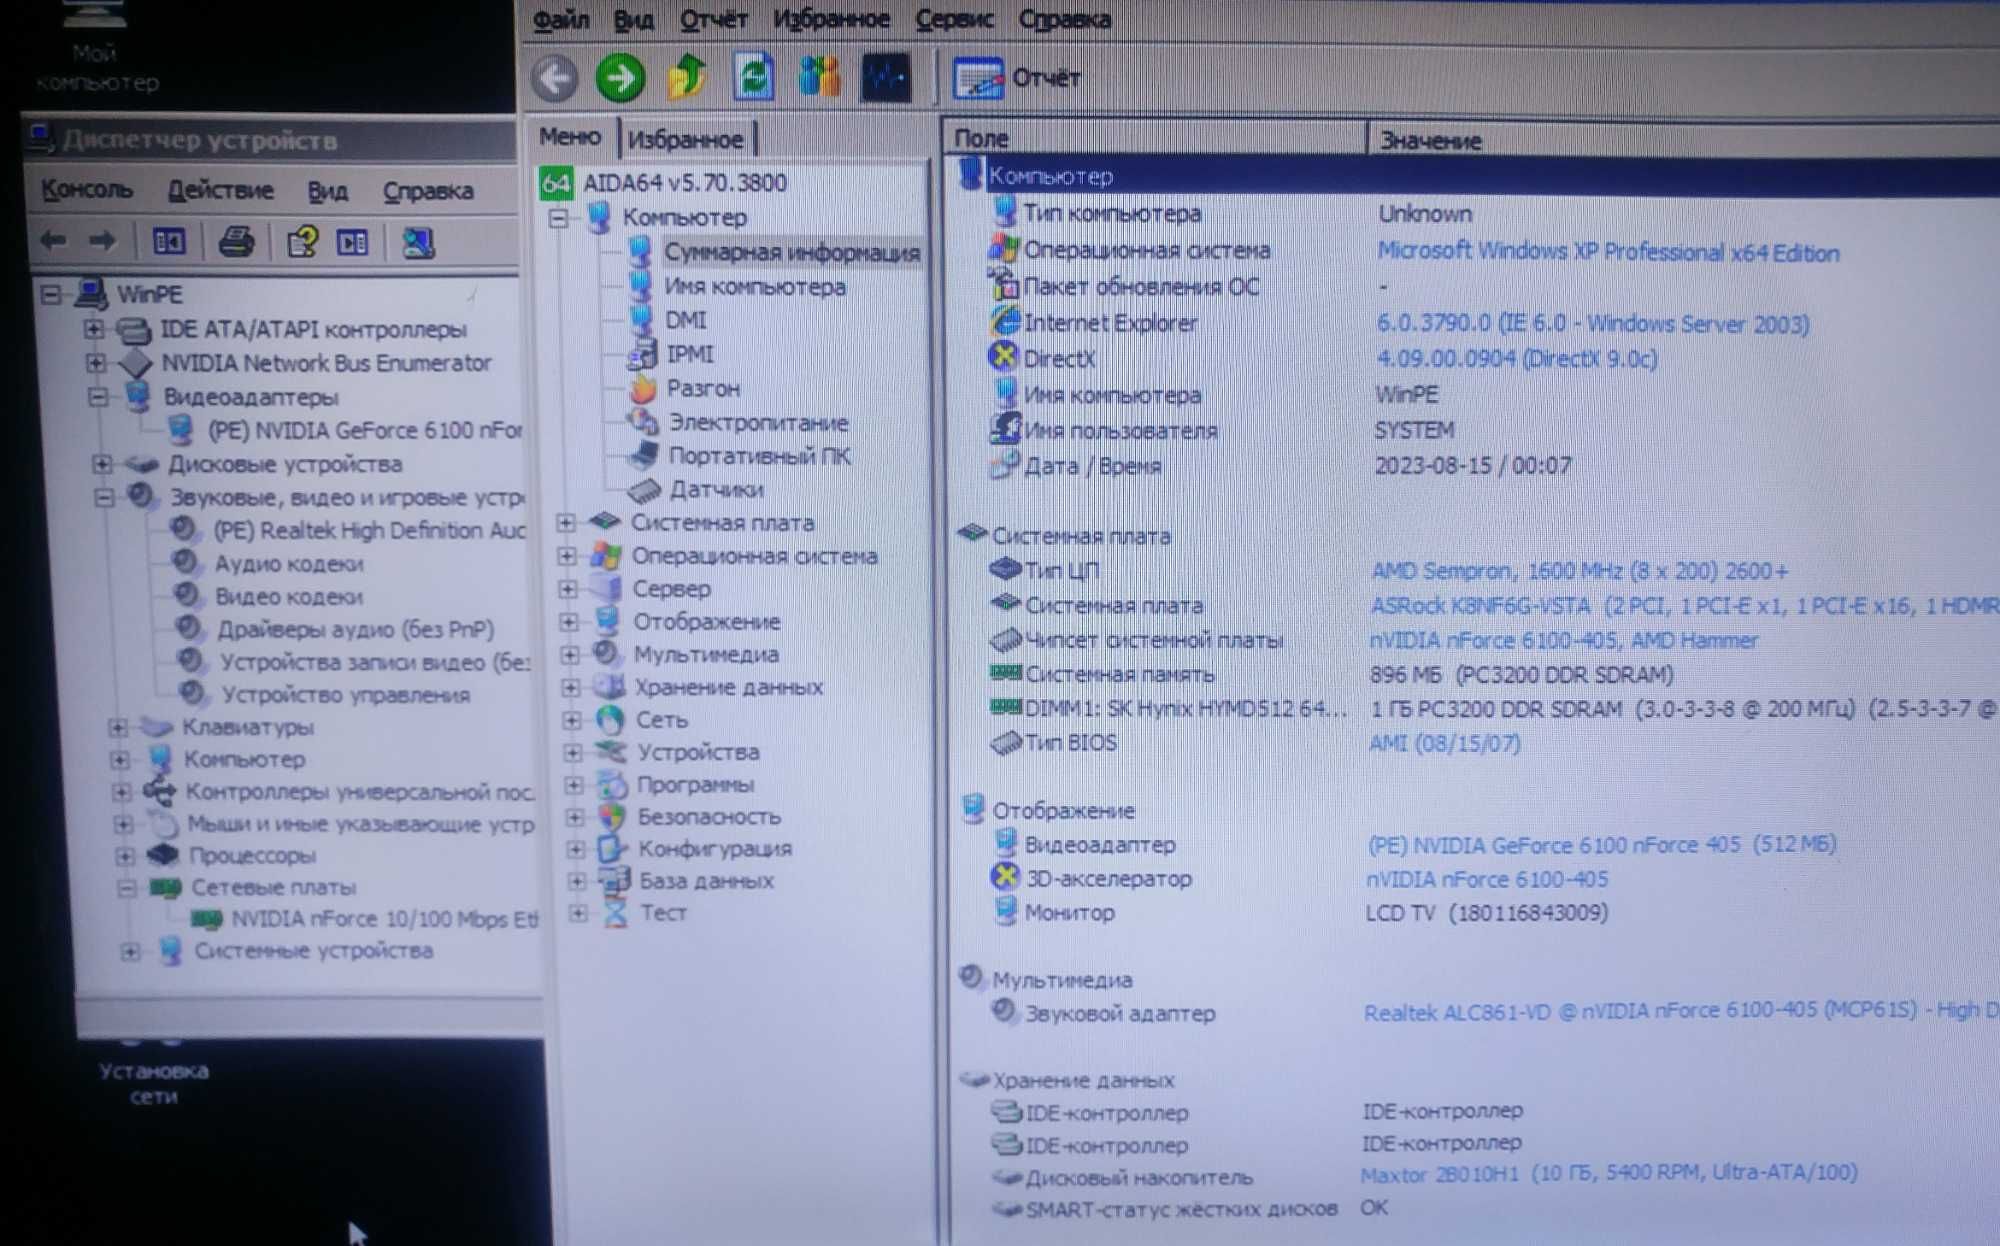The height and width of the screenshot is (1246, 2000).
Task: Switch to the Избранное tab in left pane
Action: click(686, 139)
